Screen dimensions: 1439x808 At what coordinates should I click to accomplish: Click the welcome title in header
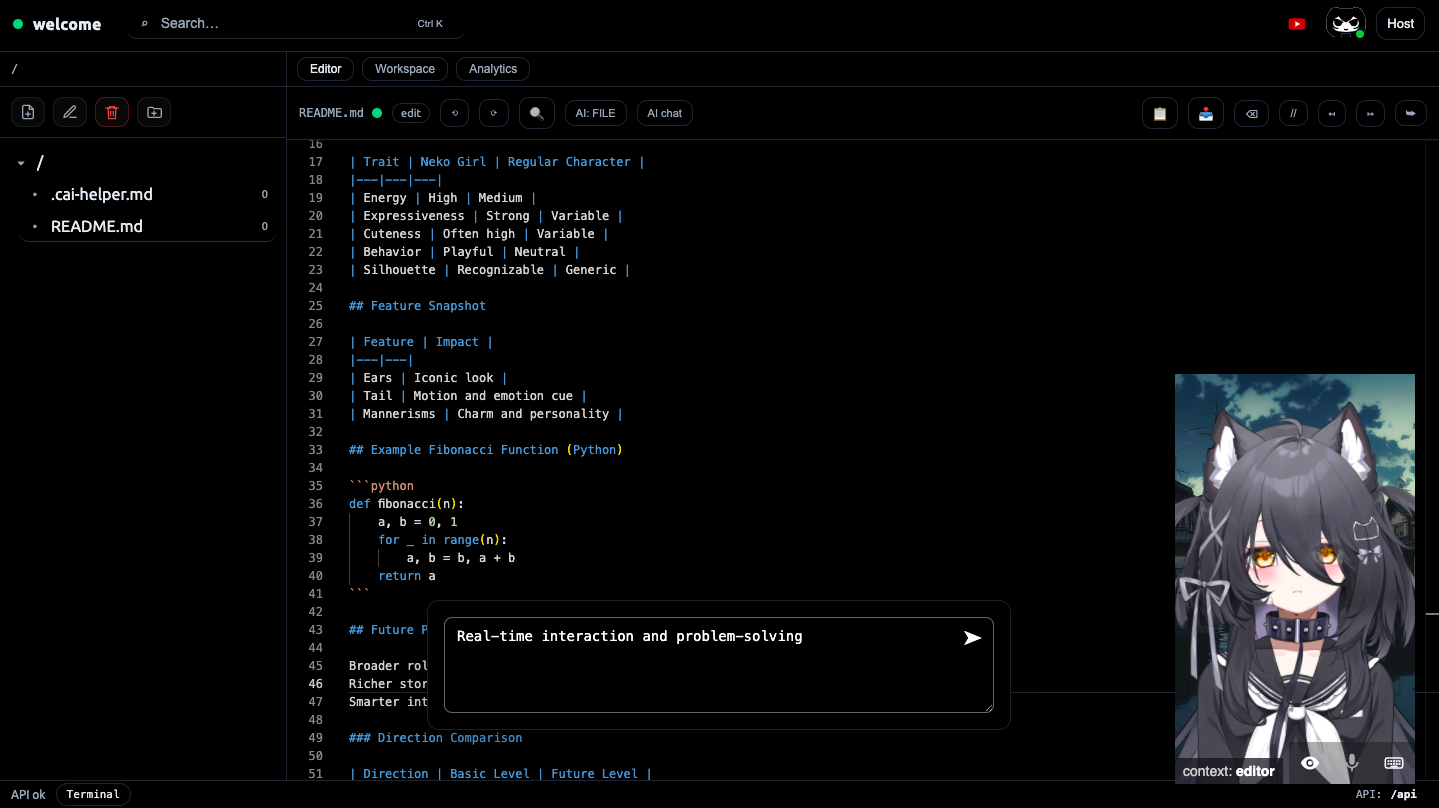67,24
